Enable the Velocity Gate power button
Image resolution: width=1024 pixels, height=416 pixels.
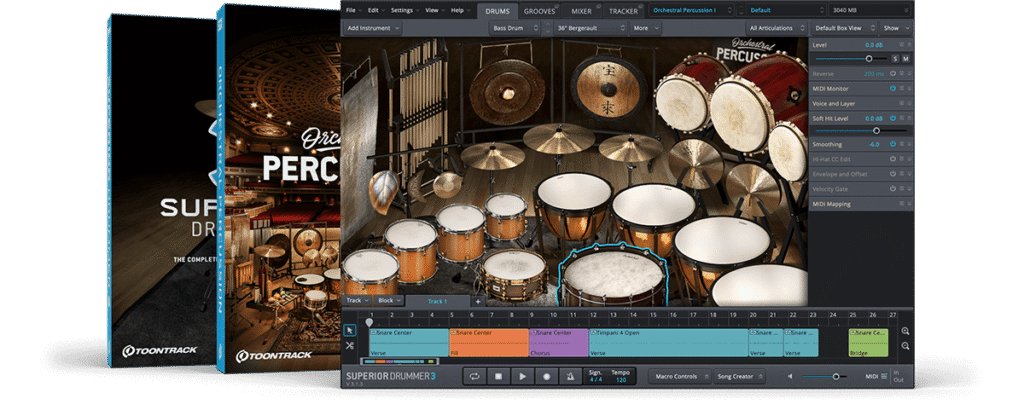click(x=893, y=189)
